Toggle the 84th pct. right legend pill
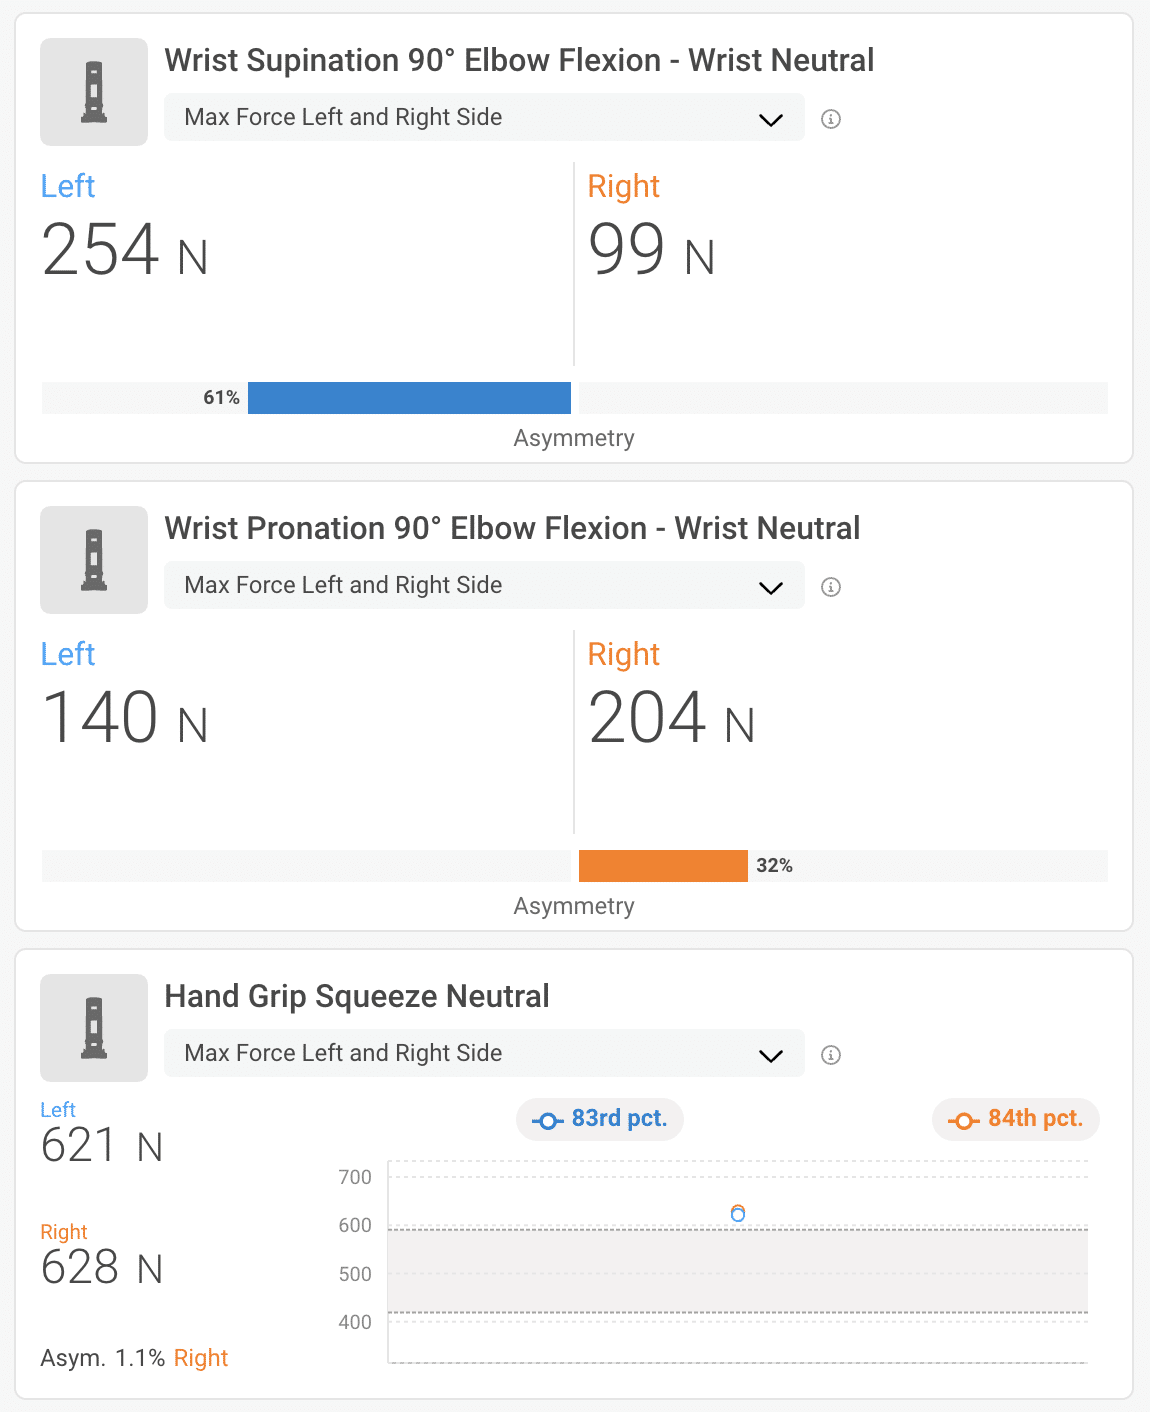 click(1016, 1119)
